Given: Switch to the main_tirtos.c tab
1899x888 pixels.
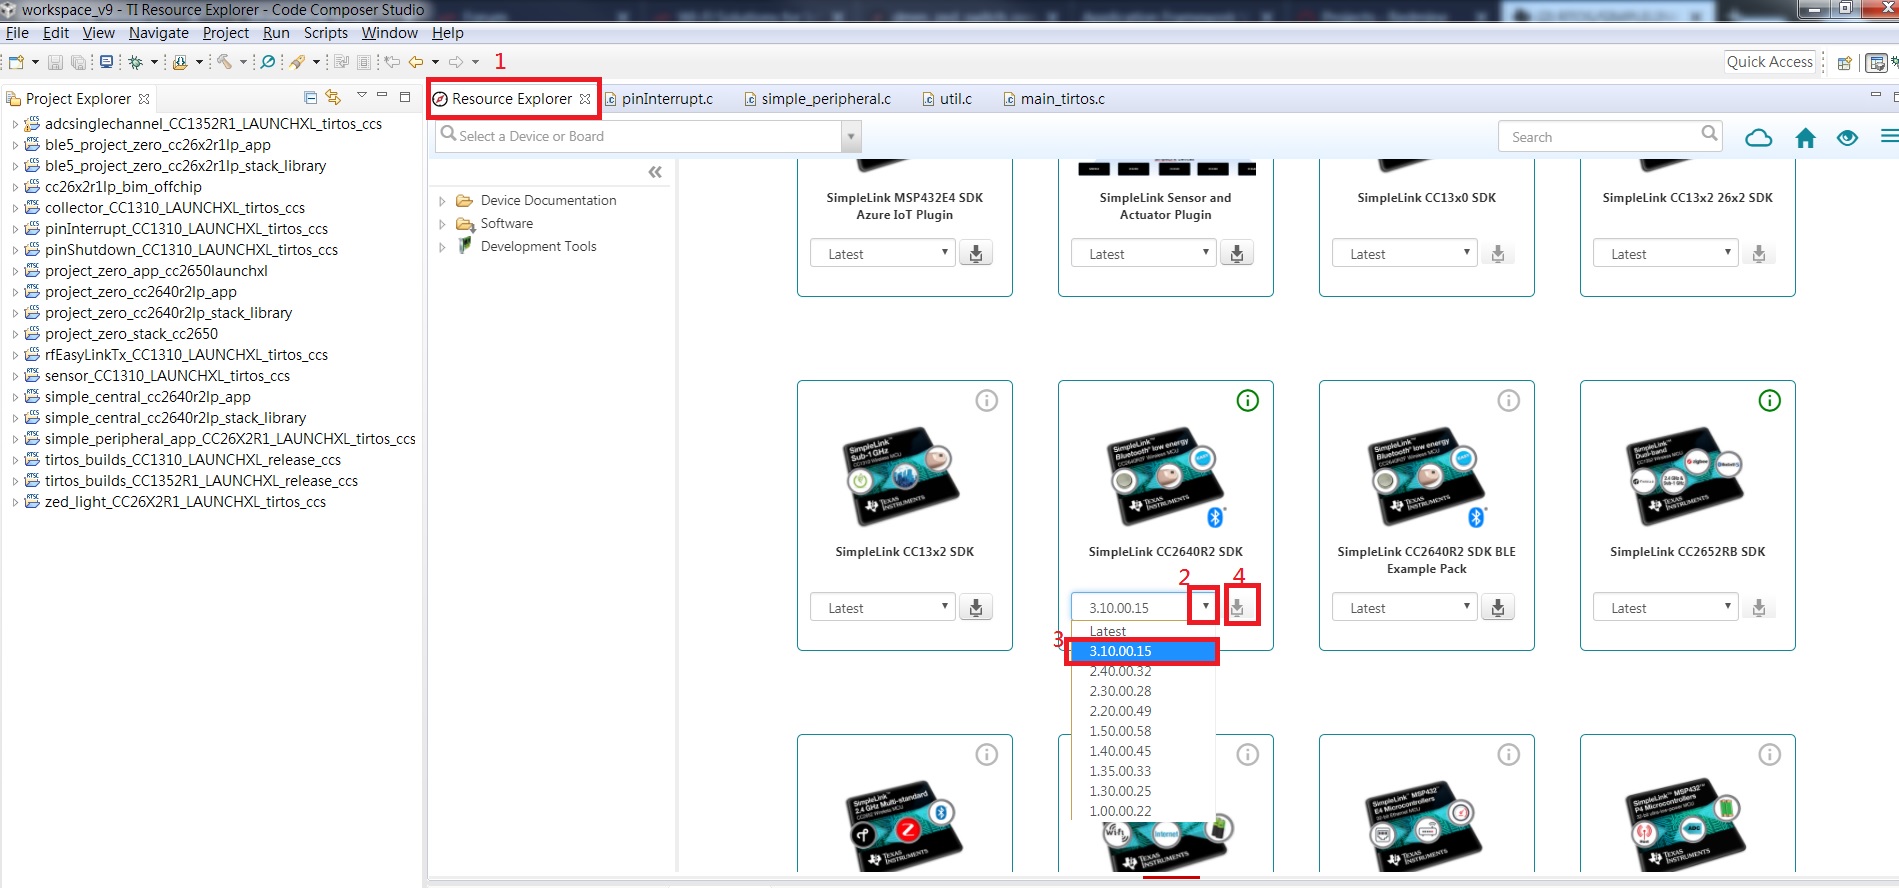Looking at the screenshot, I should tap(1054, 99).
